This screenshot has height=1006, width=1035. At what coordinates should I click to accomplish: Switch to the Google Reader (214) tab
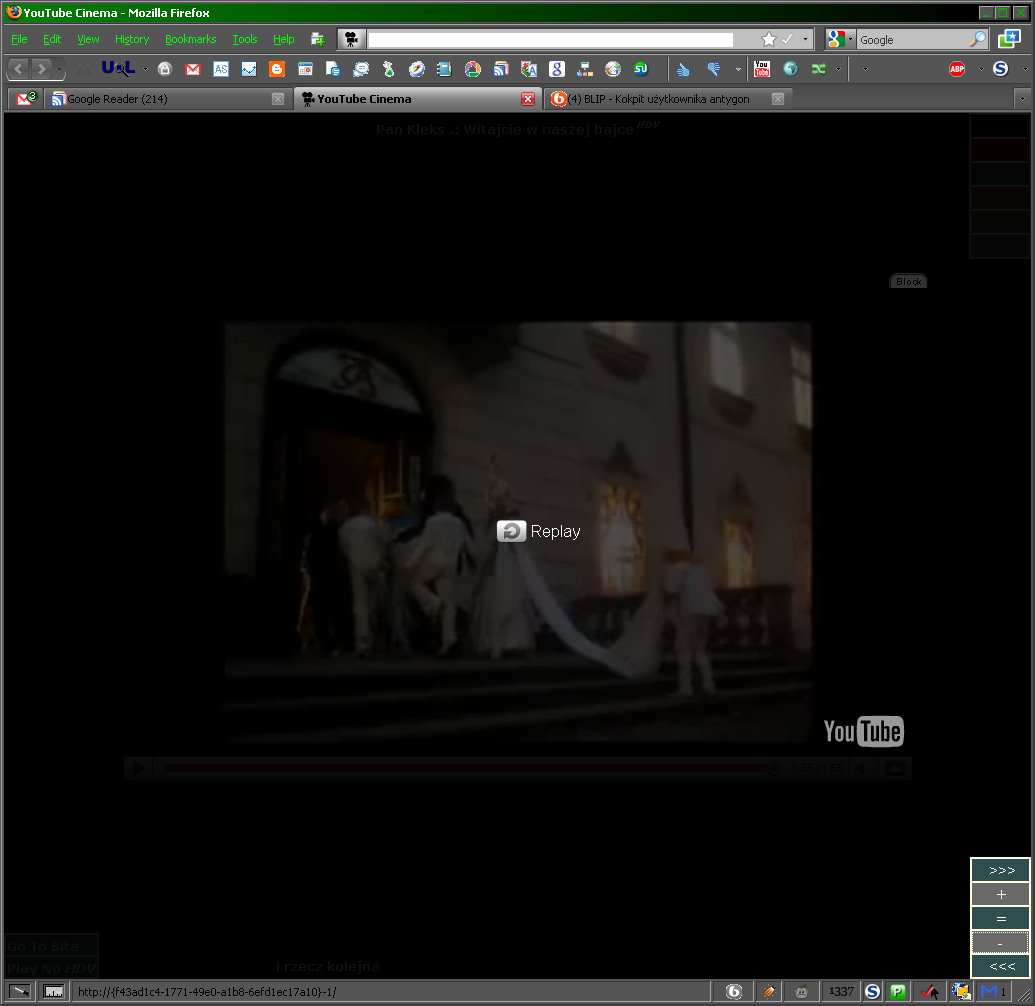coord(168,99)
